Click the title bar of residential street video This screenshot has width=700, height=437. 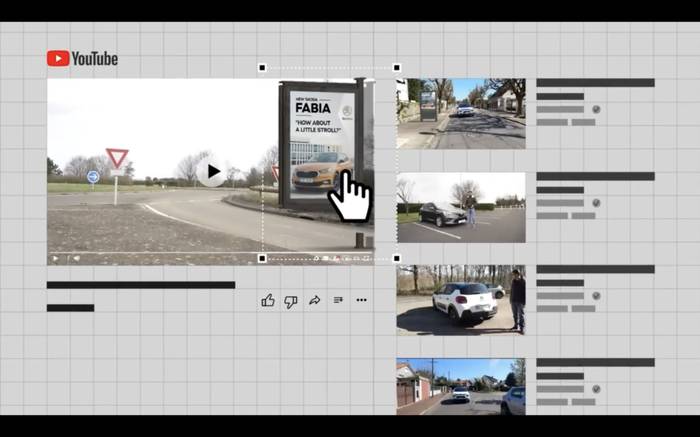click(x=596, y=362)
